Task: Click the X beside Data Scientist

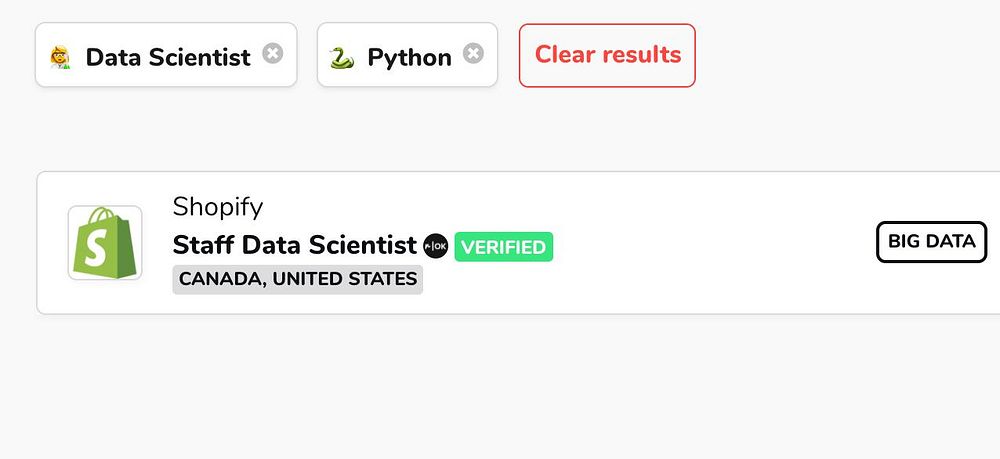Action: [x=272, y=54]
